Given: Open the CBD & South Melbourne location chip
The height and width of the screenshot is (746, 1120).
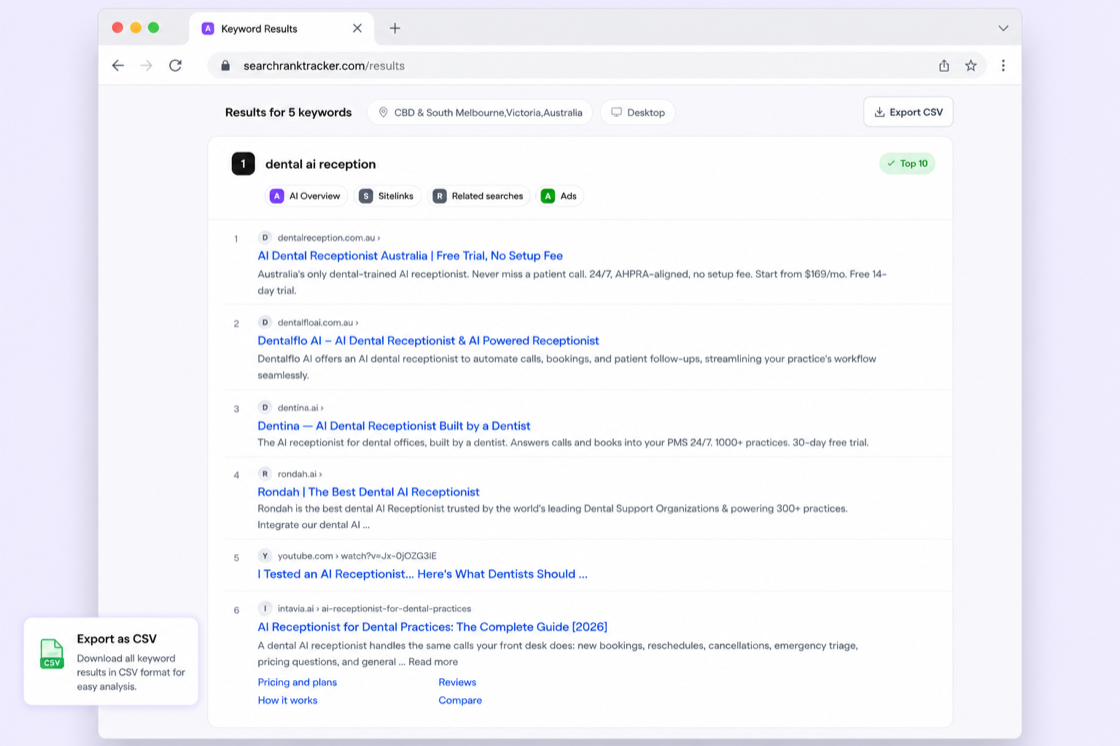Looking at the screenshot, I should pos(480,112).
